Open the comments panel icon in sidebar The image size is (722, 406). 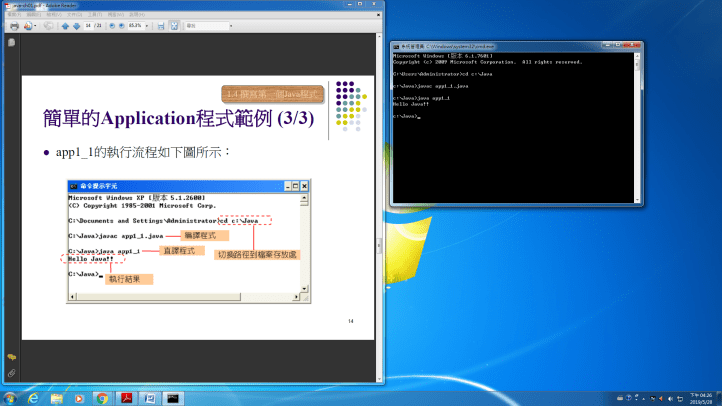(x=11, y=357)
